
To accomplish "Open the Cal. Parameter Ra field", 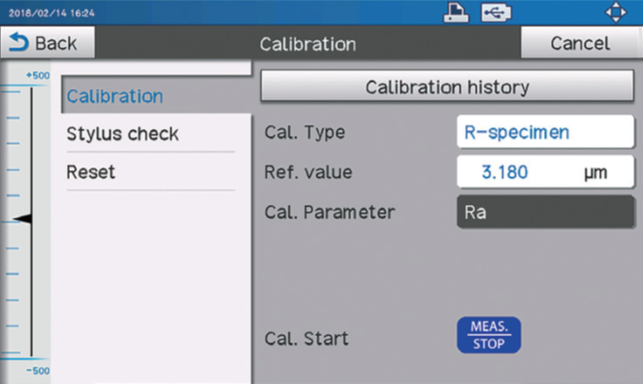I will [545, 212].
